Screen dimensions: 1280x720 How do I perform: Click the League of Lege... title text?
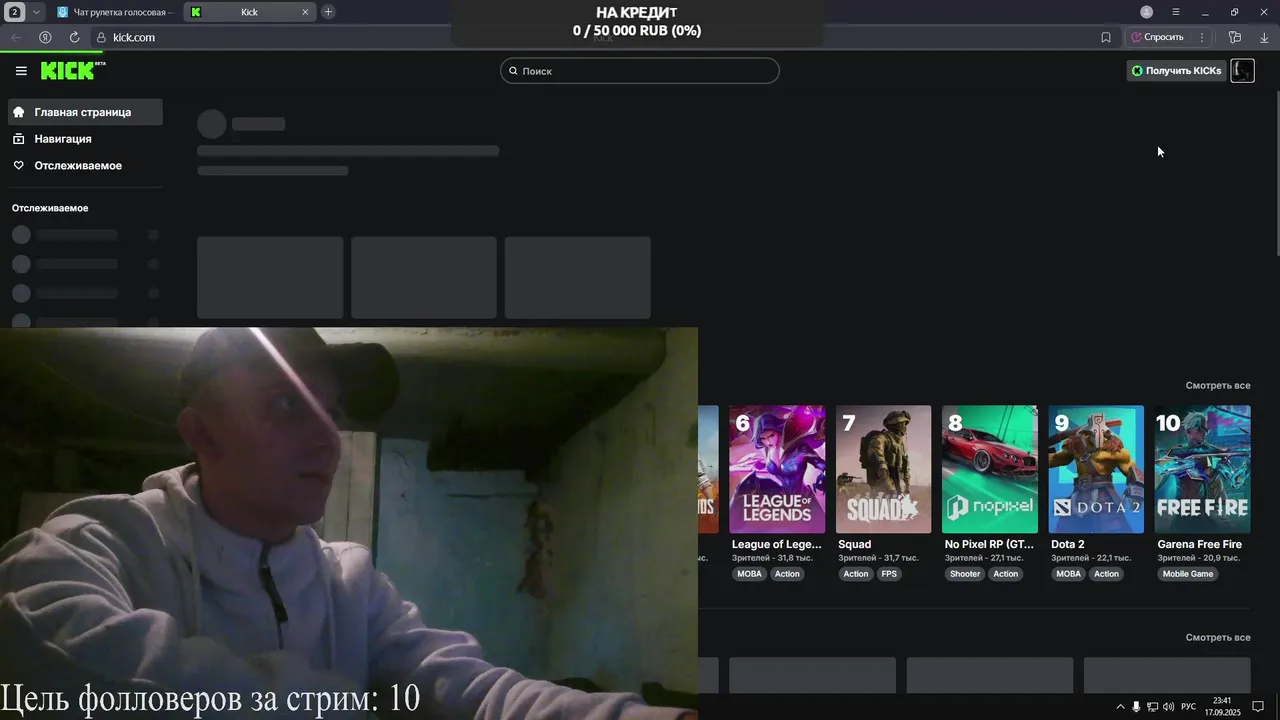tap(777, 544)
